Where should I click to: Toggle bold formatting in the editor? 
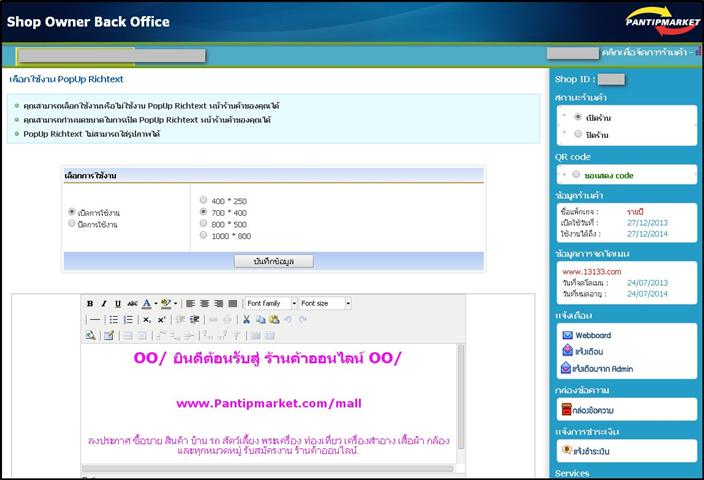(90, 304)
